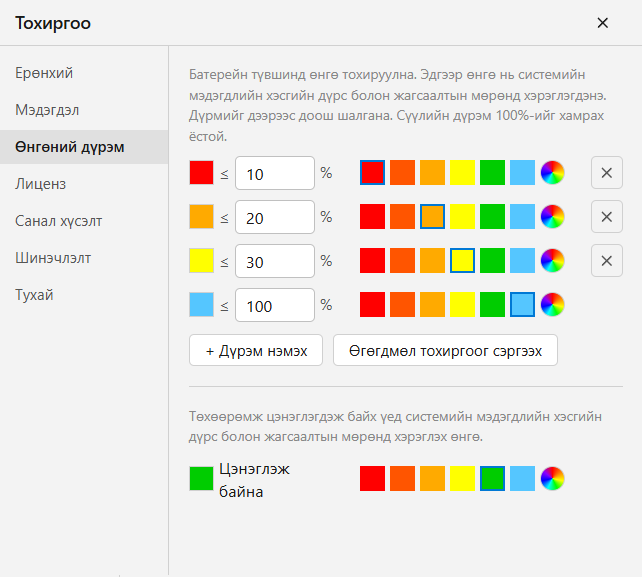This screenshot has width=642, height=577.
Task: Focus the threshold field containing 30
Action: [x=275, y=261]
